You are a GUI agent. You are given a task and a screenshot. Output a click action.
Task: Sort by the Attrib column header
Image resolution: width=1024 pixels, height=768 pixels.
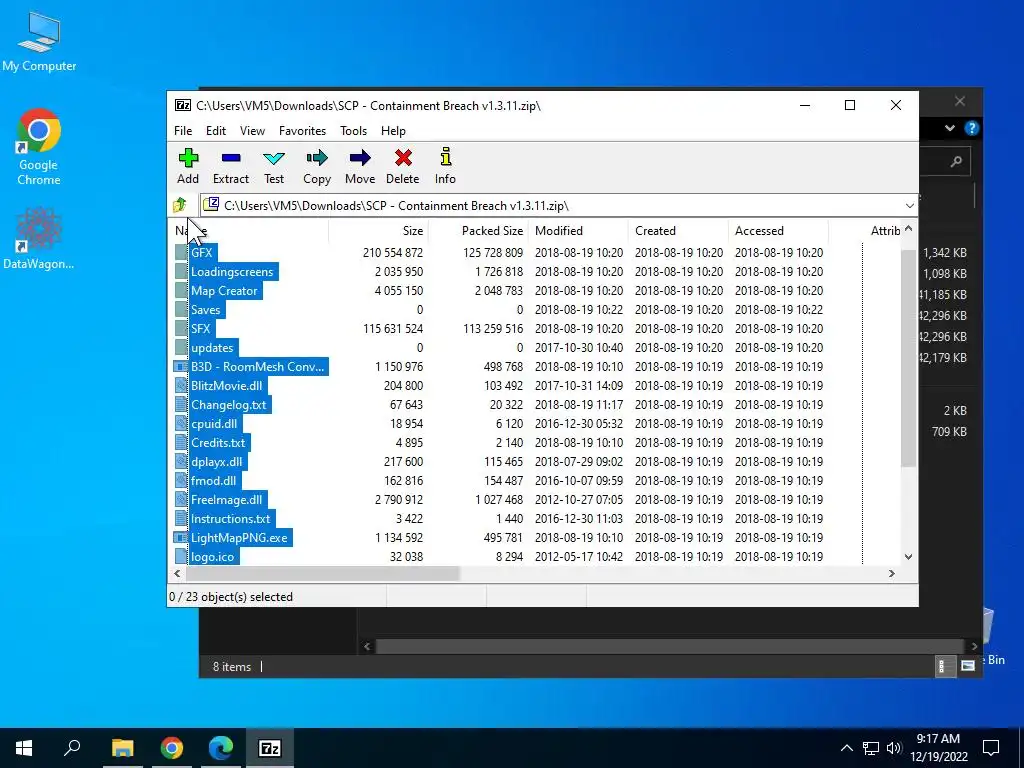(x=865, y=231)
